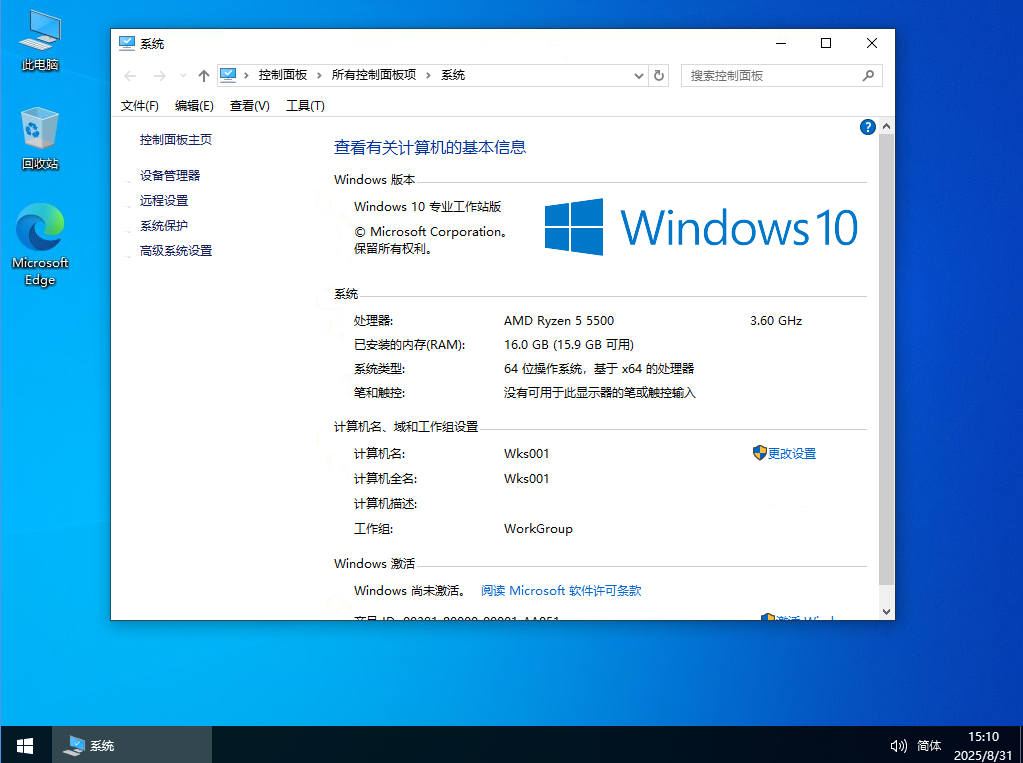The height and width of the screenshot is (763, 1023).
Task: Click the Windows 10 专业工作站版 text
Action: pos(427,207)
